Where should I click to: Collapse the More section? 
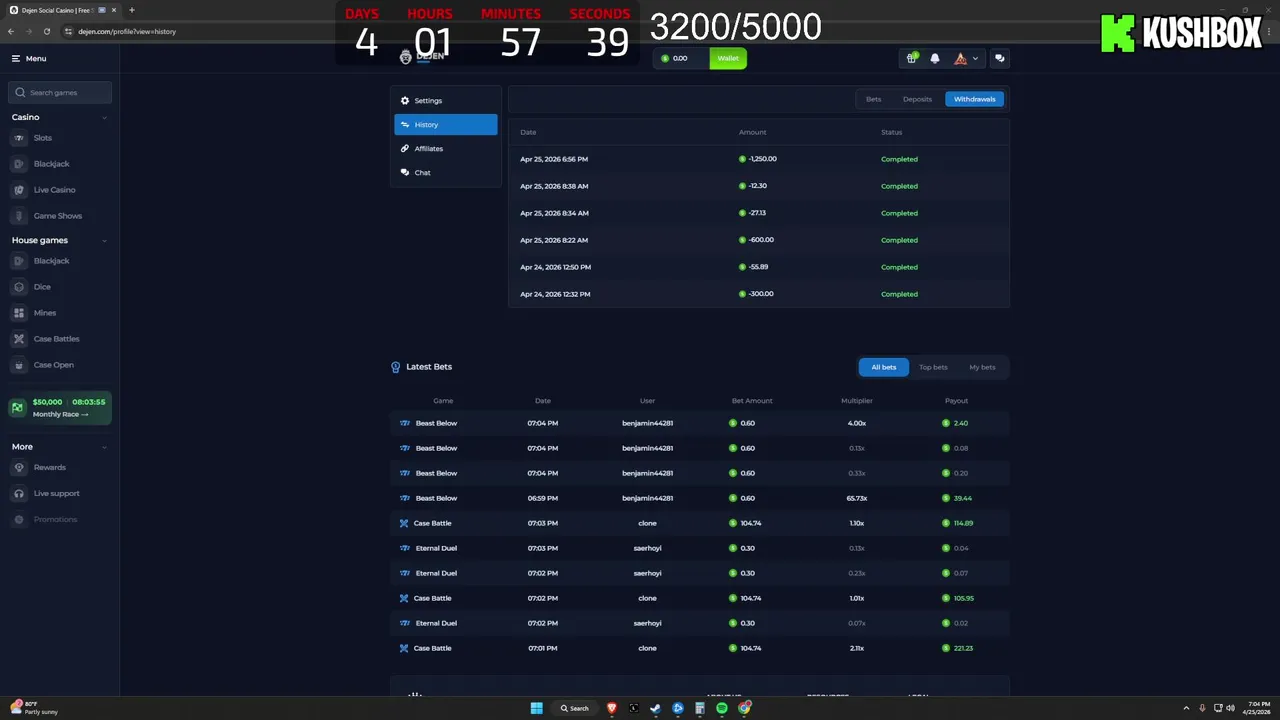[x=104, y=447]
